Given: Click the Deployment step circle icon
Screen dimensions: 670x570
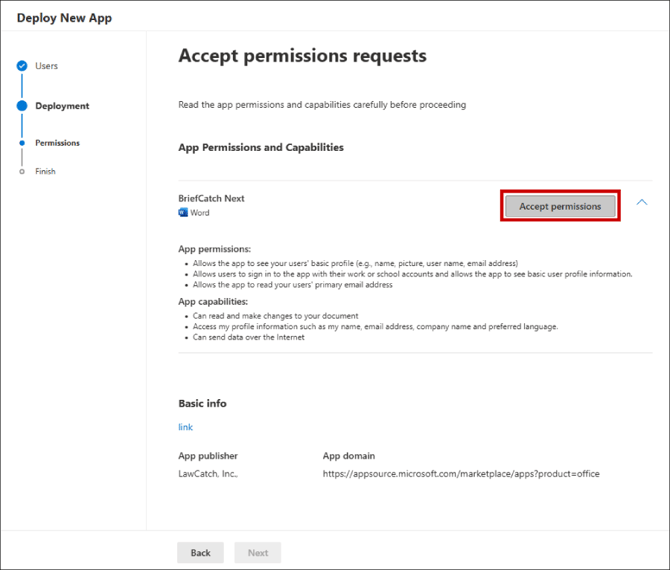Looking at the screenshot, I should (x=22, y=106).
